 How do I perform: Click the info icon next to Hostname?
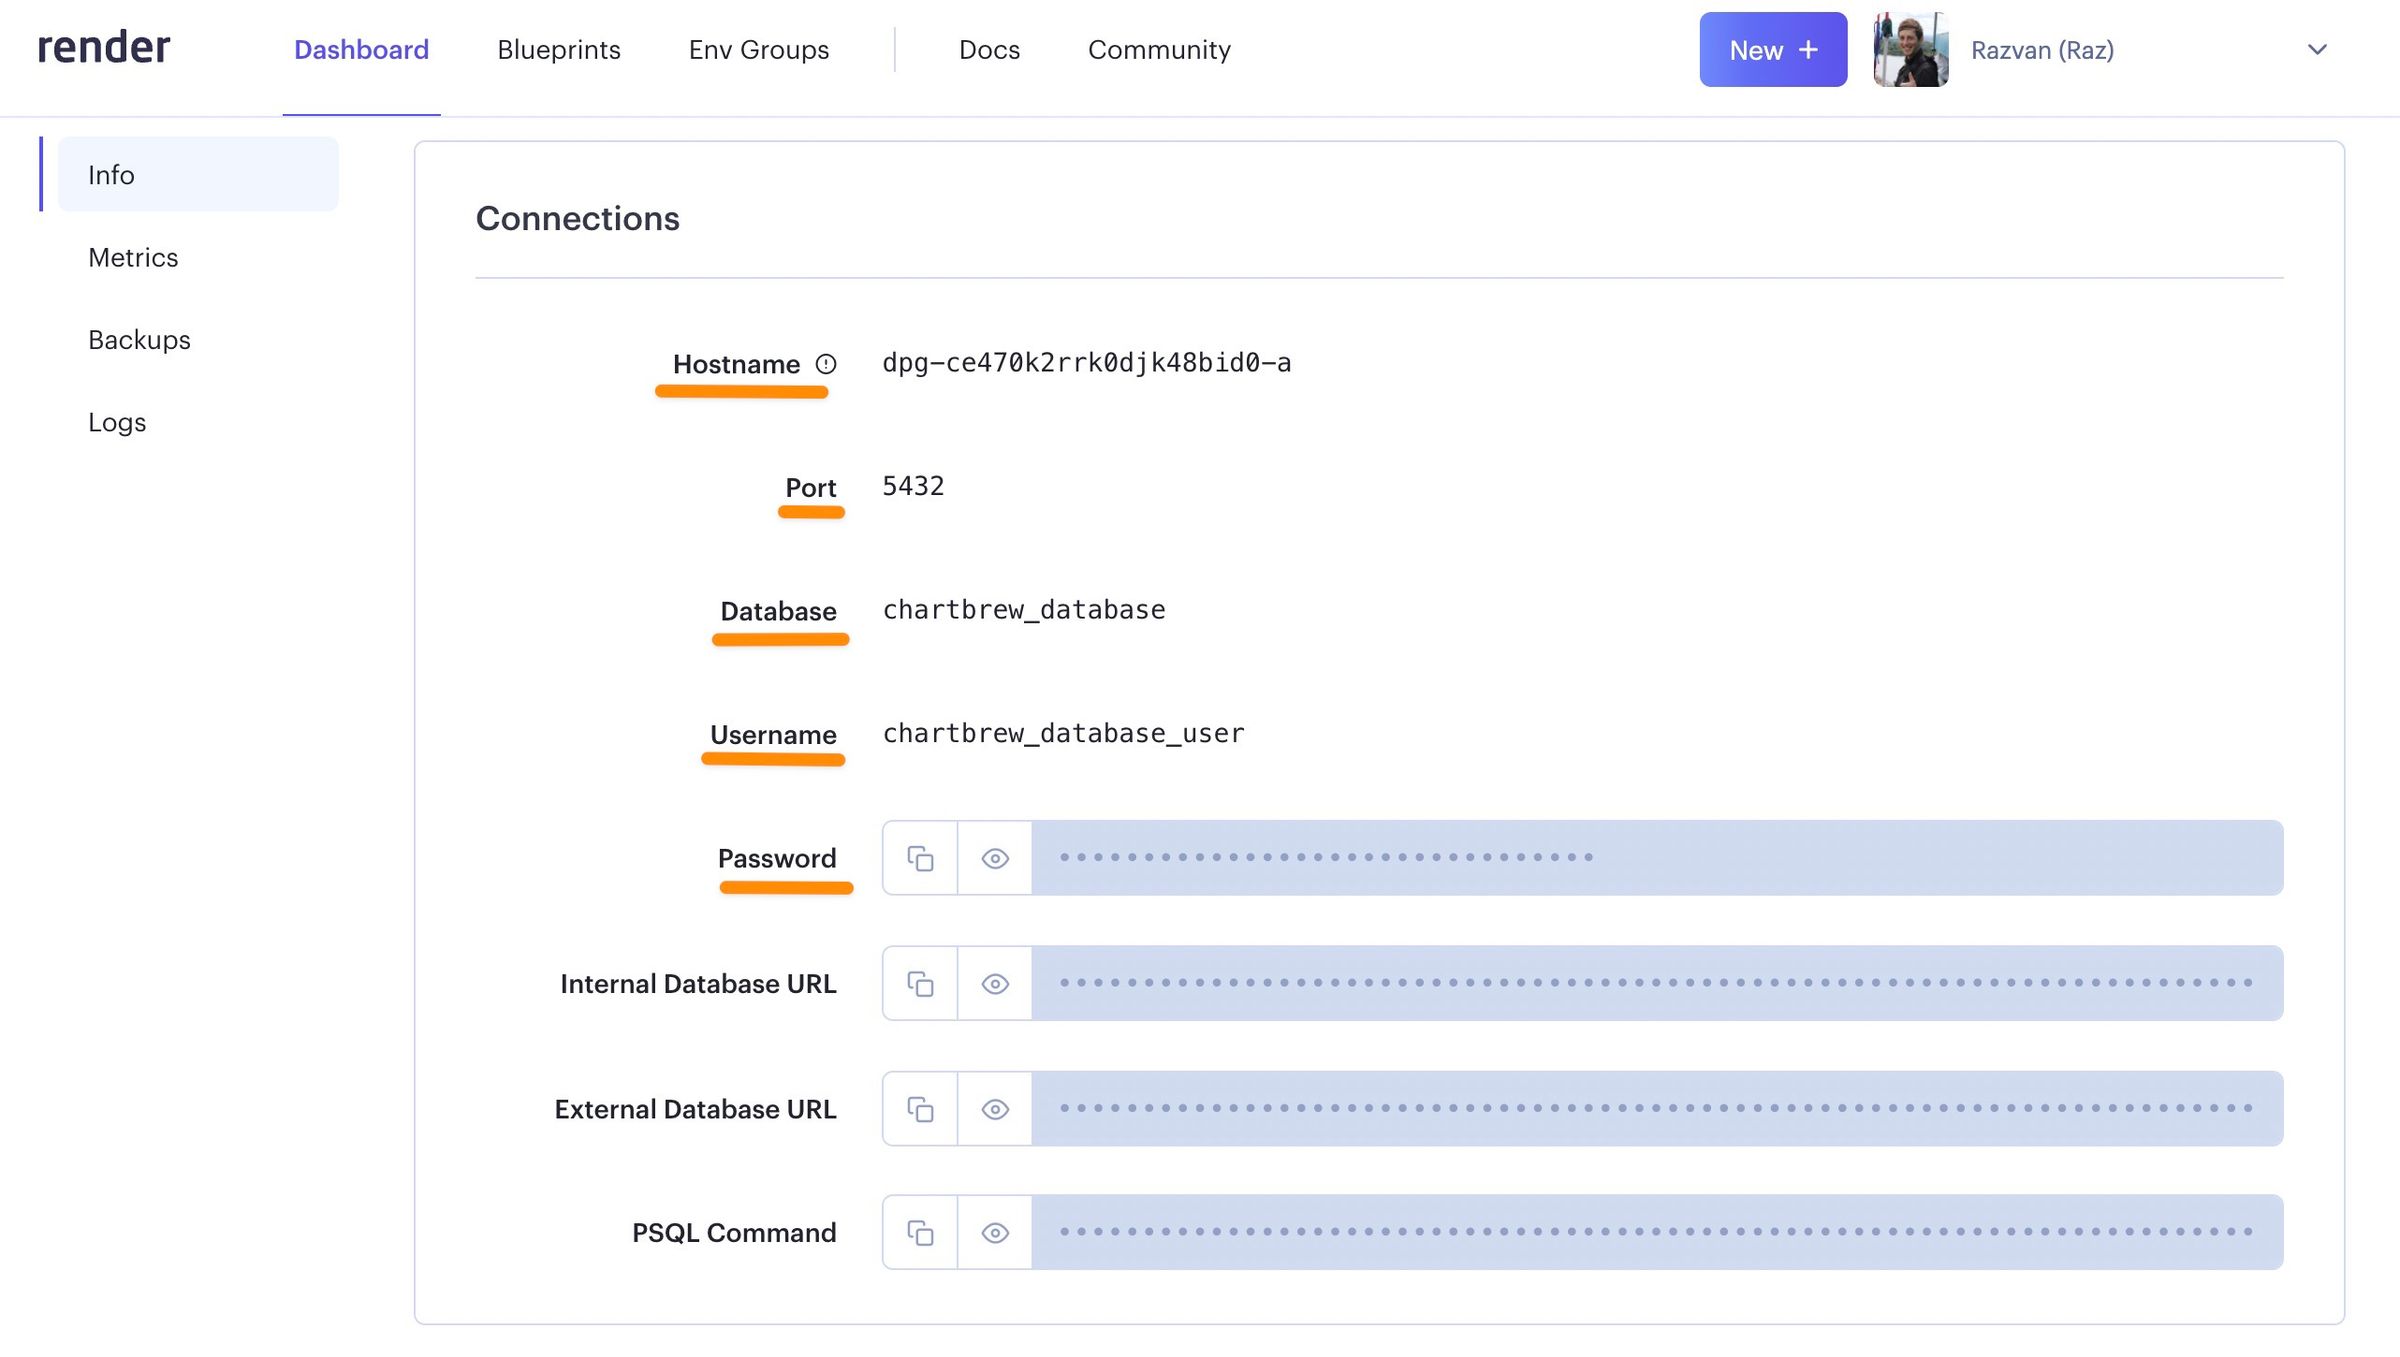point(824,364)
